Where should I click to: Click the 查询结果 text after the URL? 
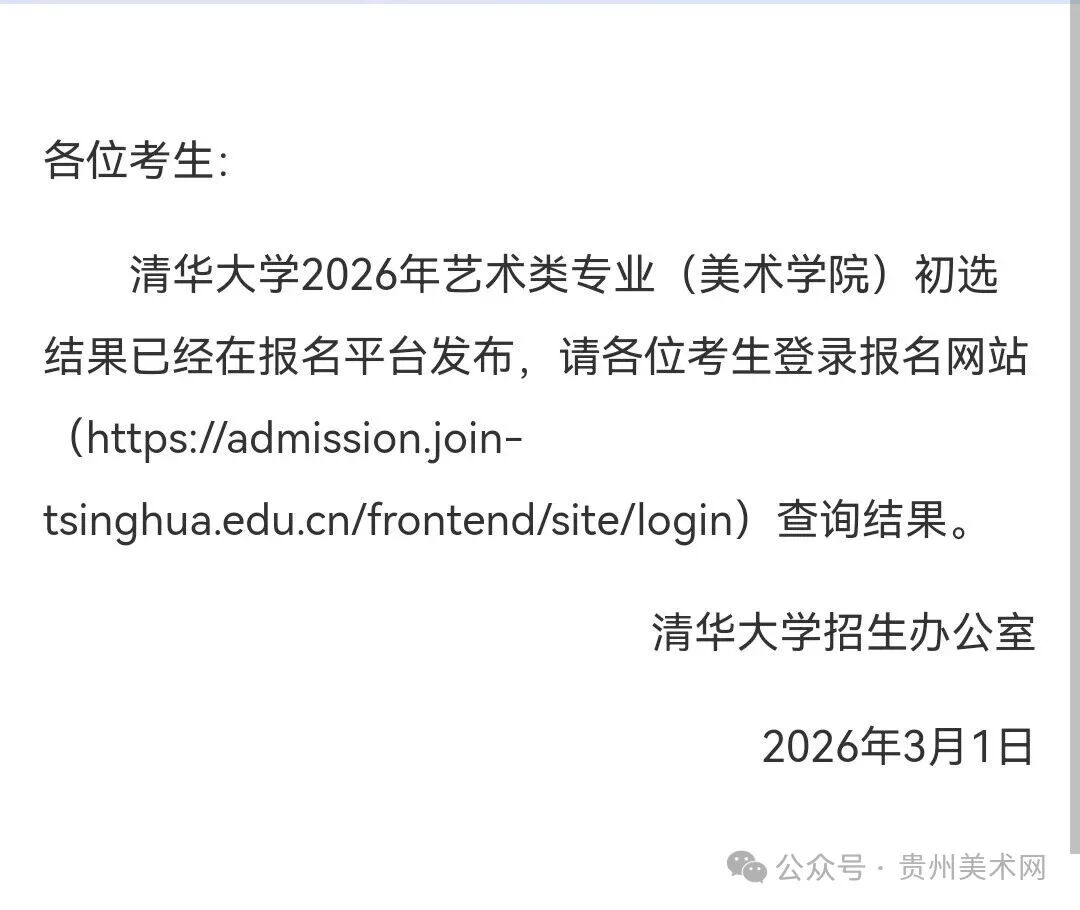tap(860, 520)
